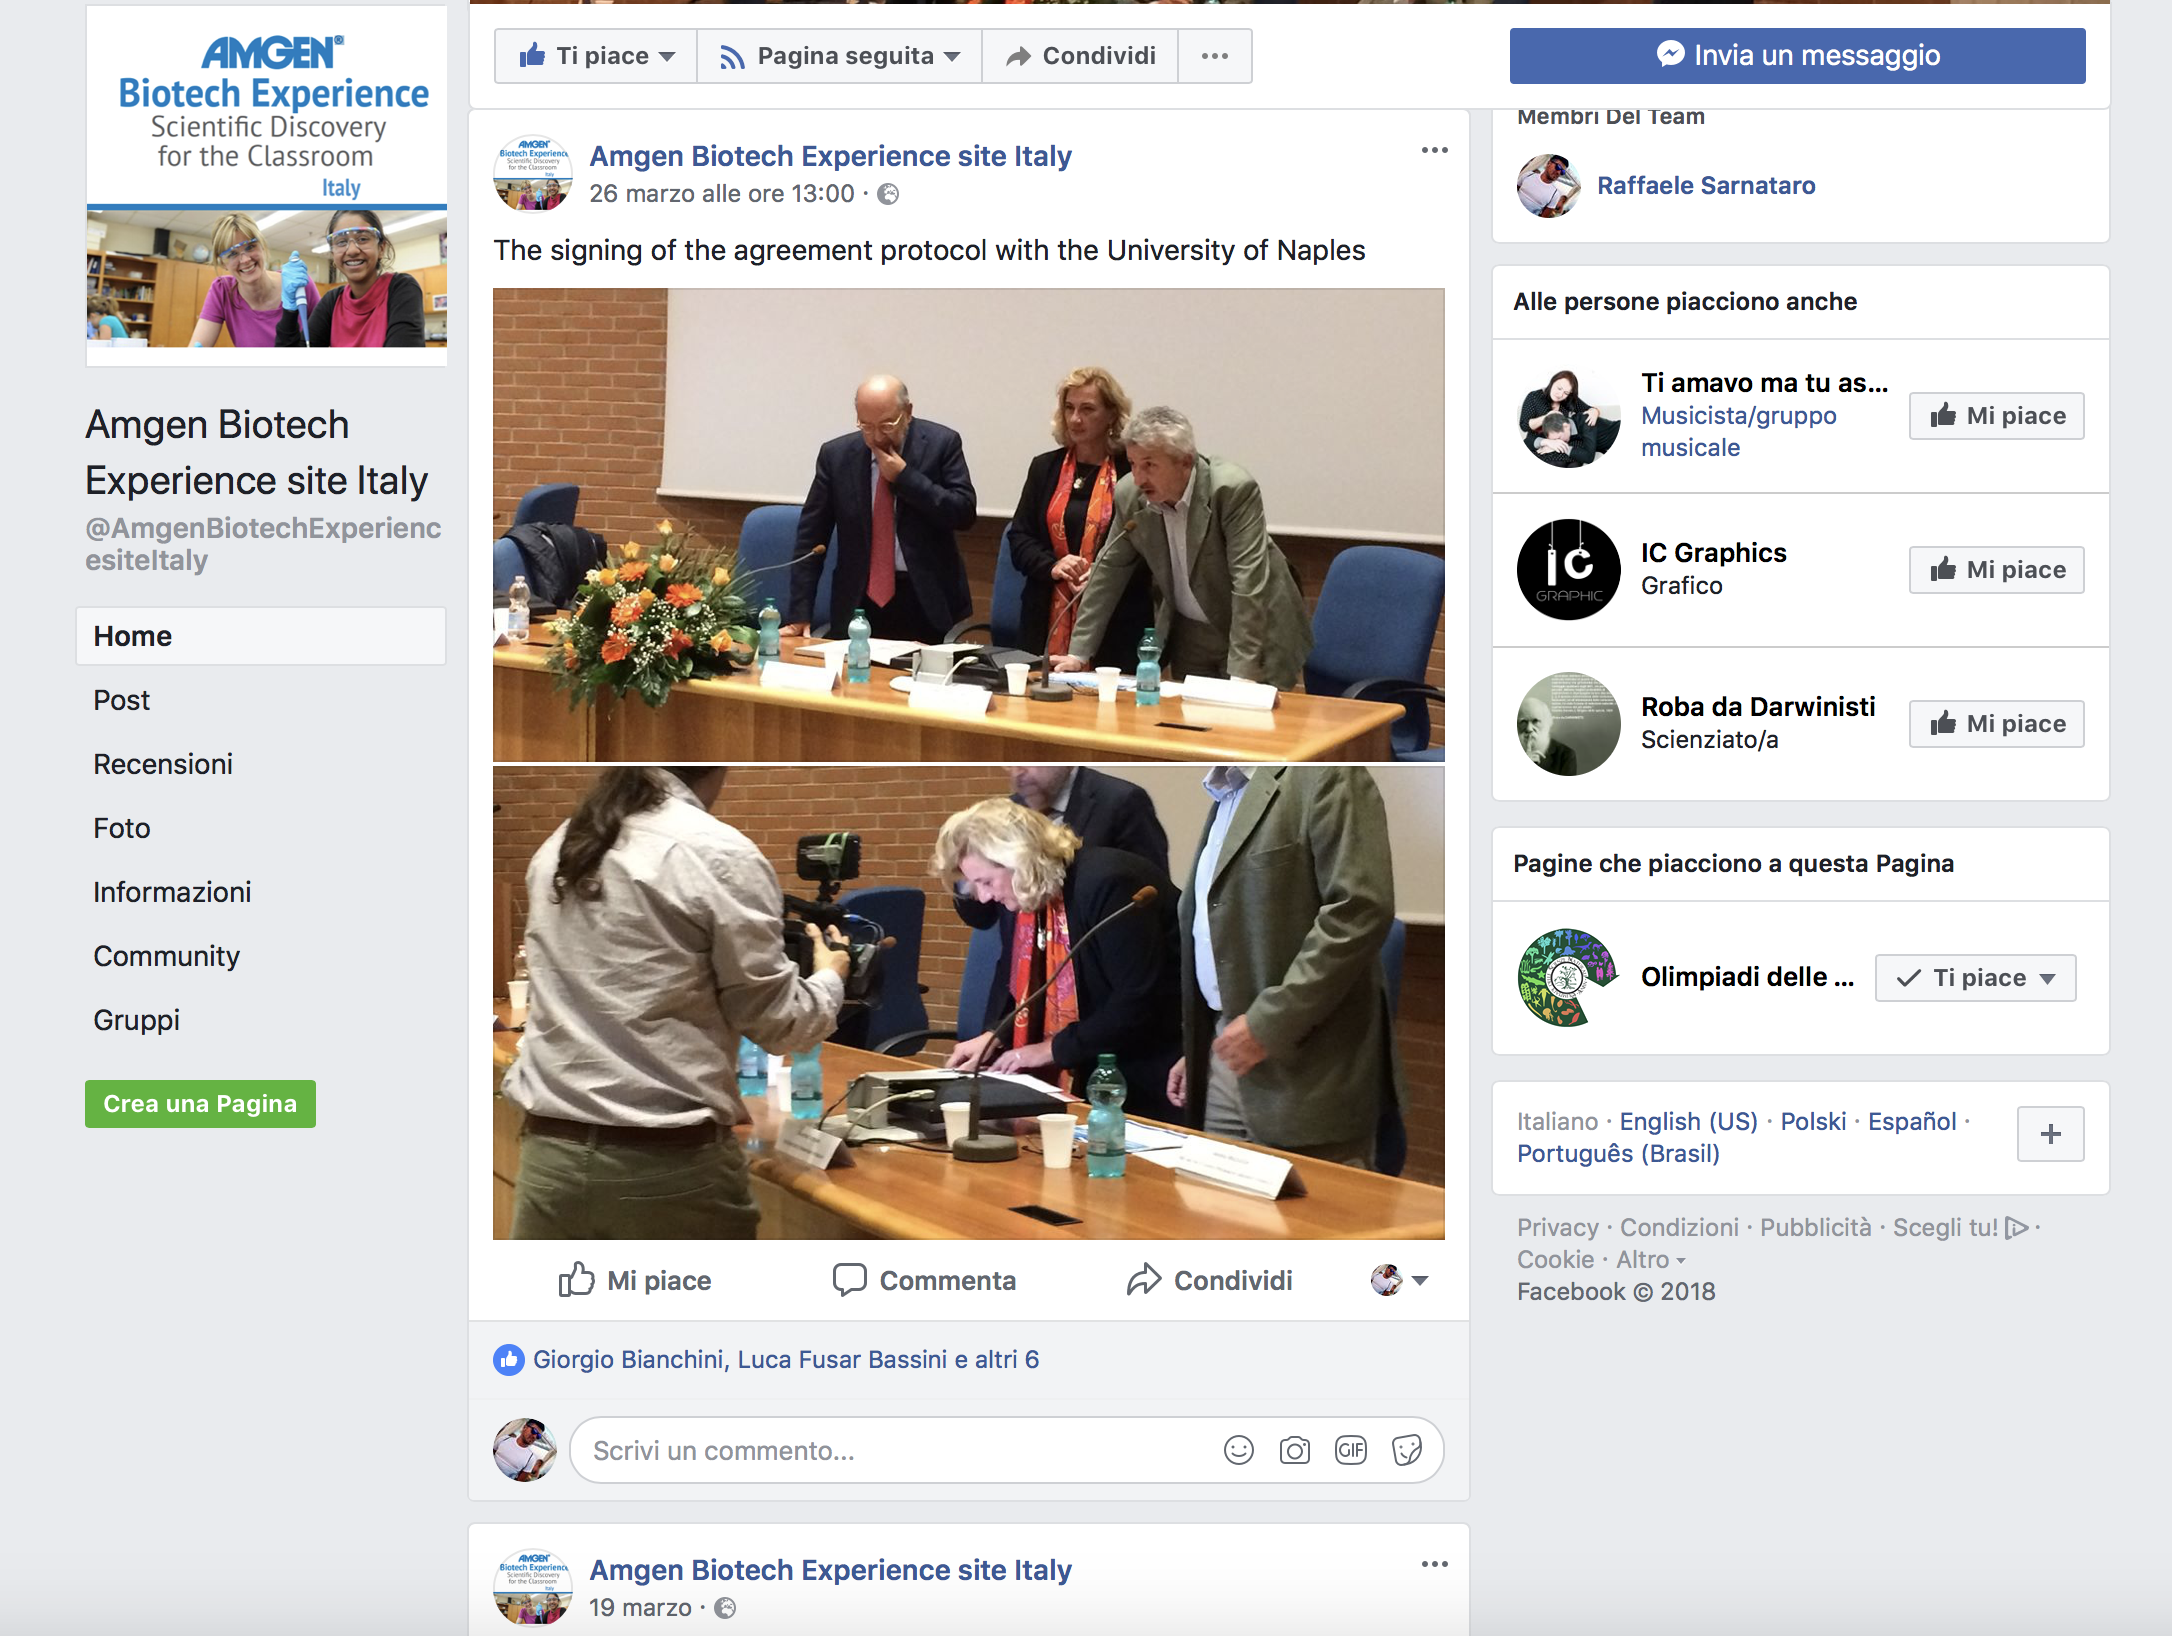Add a GIF to the comment
2172x1636 pixels.
pyautogui.click(x=1350, y=1450)
